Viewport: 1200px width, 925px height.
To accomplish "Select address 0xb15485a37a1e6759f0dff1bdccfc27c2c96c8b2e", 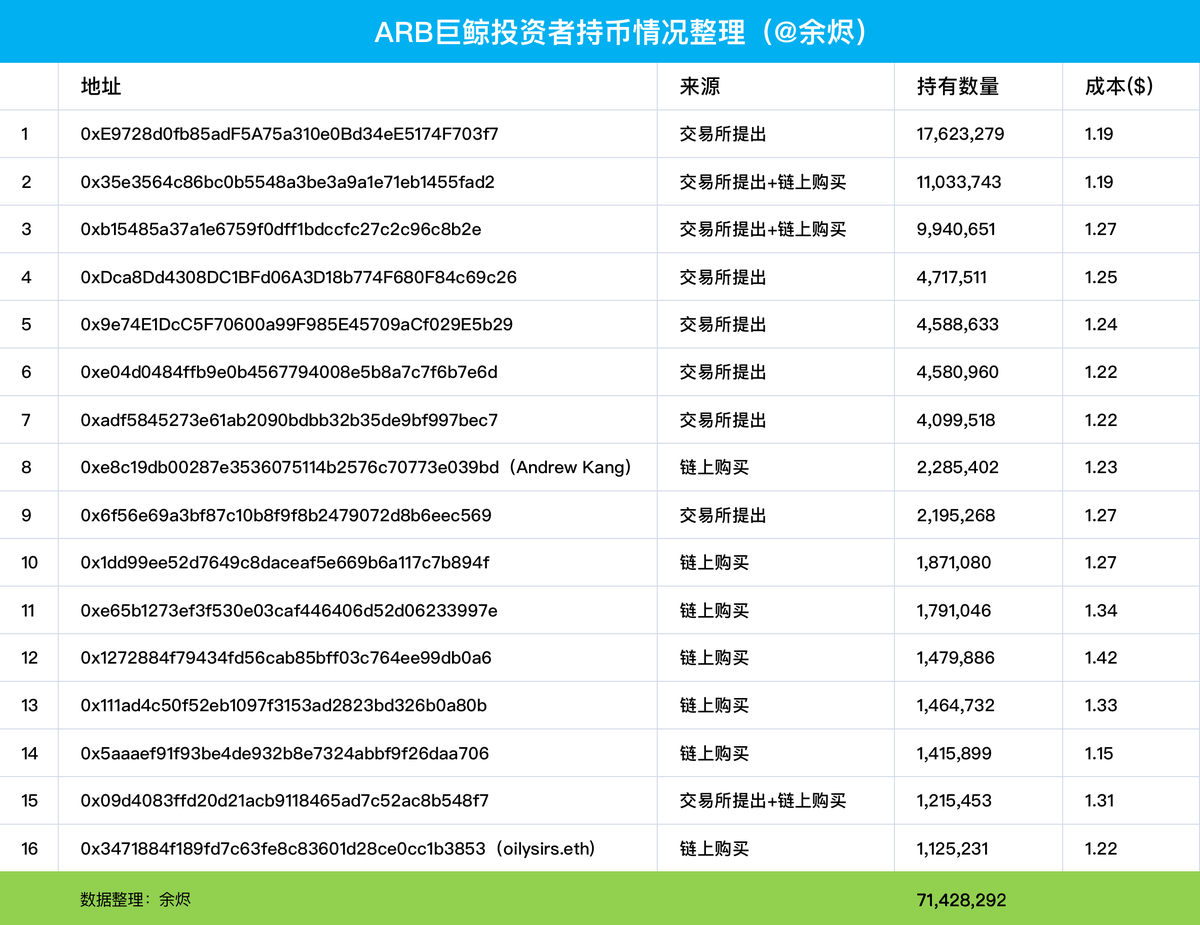I will [x=281, y=229].
